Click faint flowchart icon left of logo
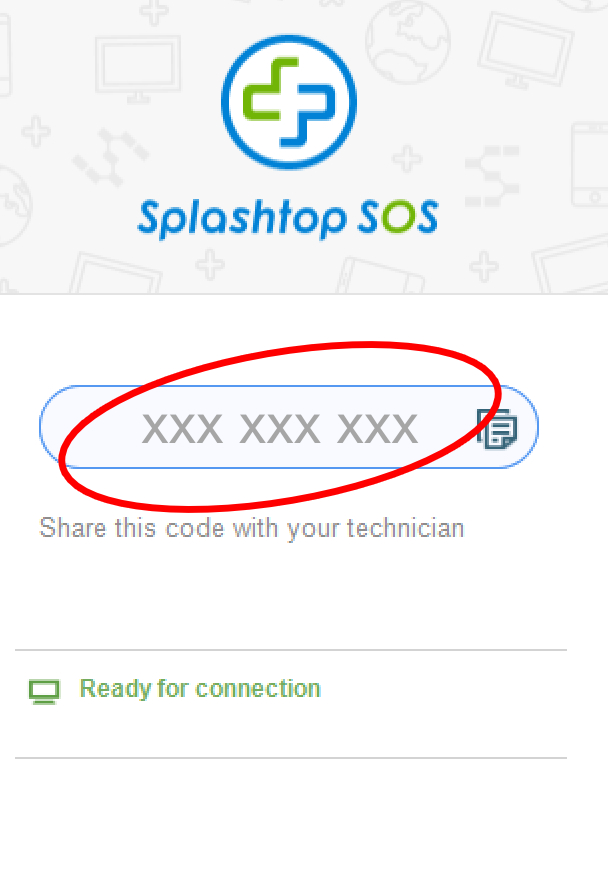This screenshot has width=608, height=886. (x=110, y=158)
